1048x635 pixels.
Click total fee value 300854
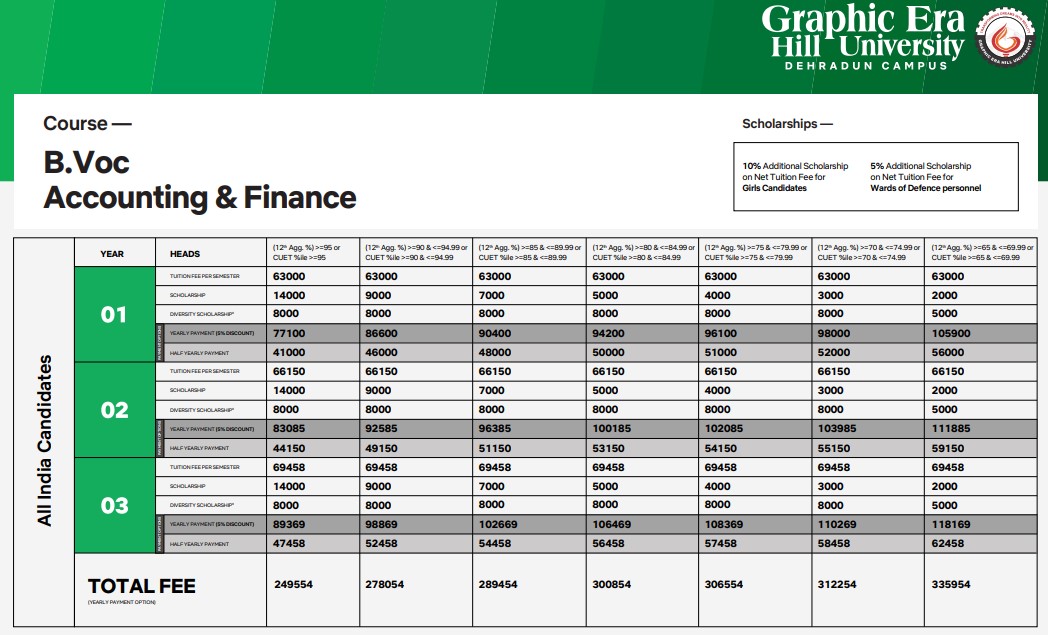(x=612, y=584)
